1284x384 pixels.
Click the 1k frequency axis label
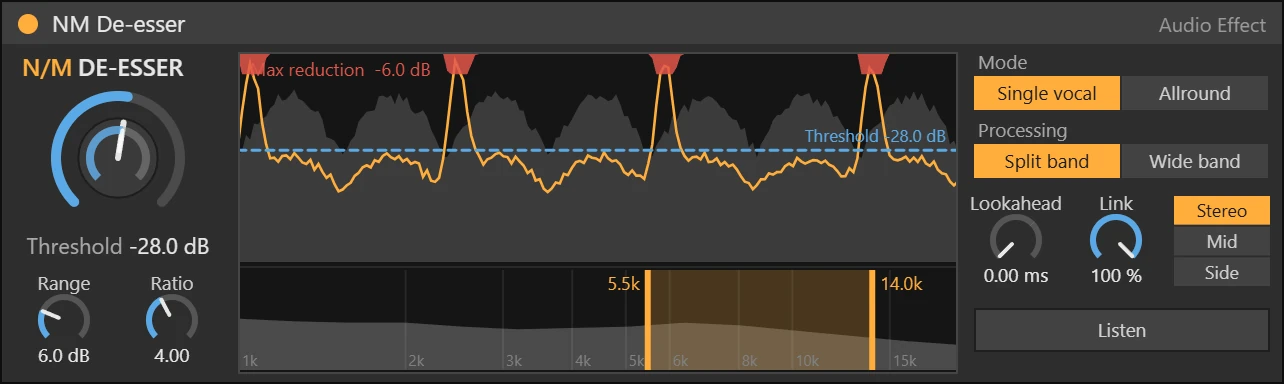click(251, 361)
